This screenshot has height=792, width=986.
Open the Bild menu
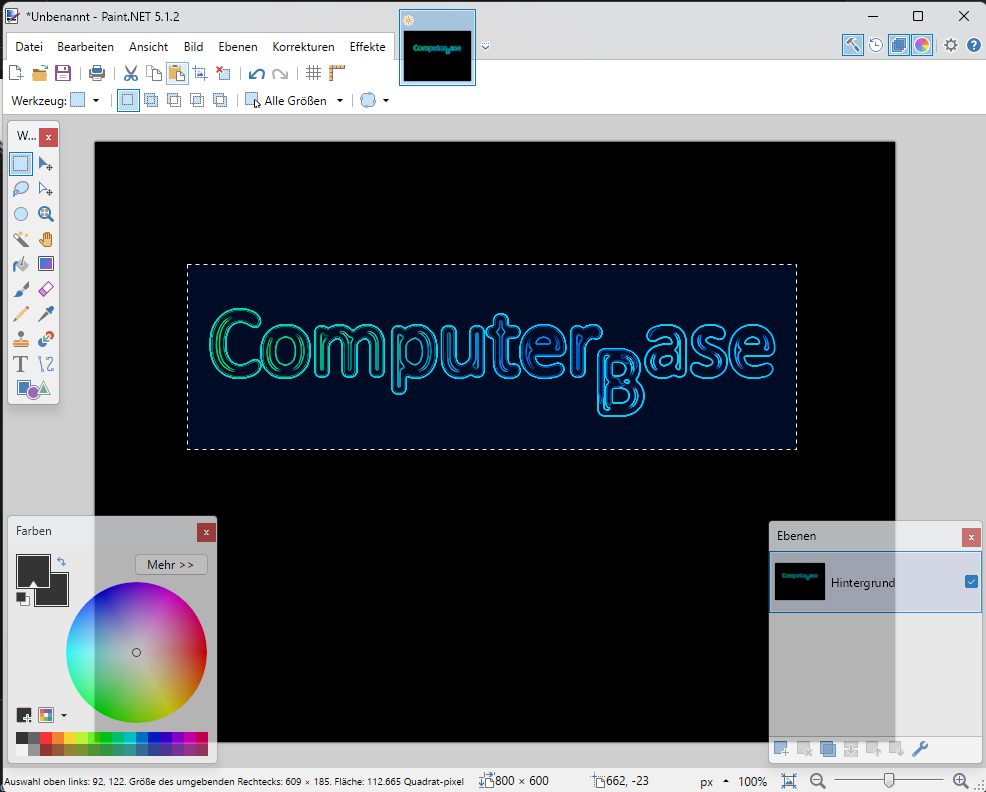pos(194,47)
